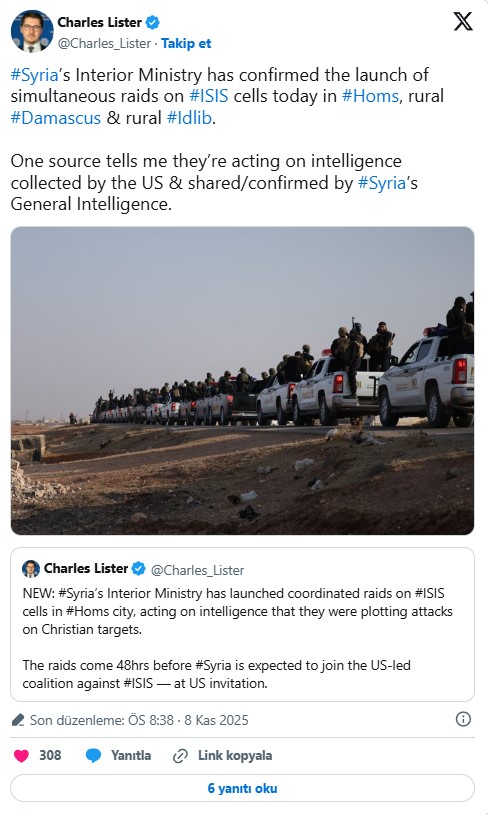Open the #Idlib hashtag link

189,118
